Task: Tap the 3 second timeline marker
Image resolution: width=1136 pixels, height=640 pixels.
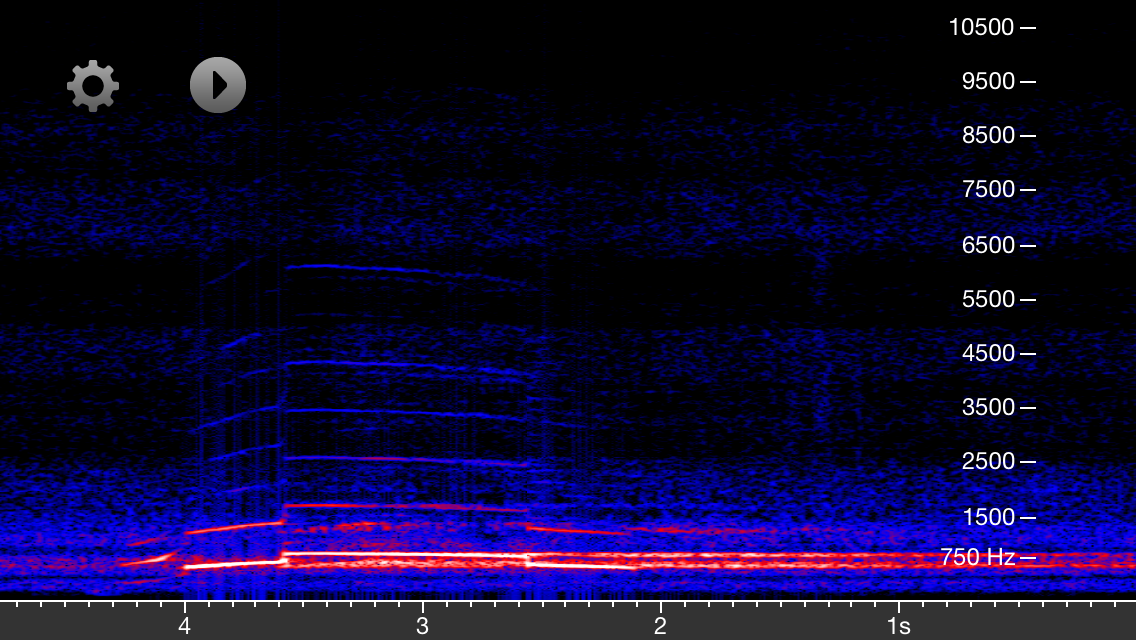Action: (x=422, y=626)
